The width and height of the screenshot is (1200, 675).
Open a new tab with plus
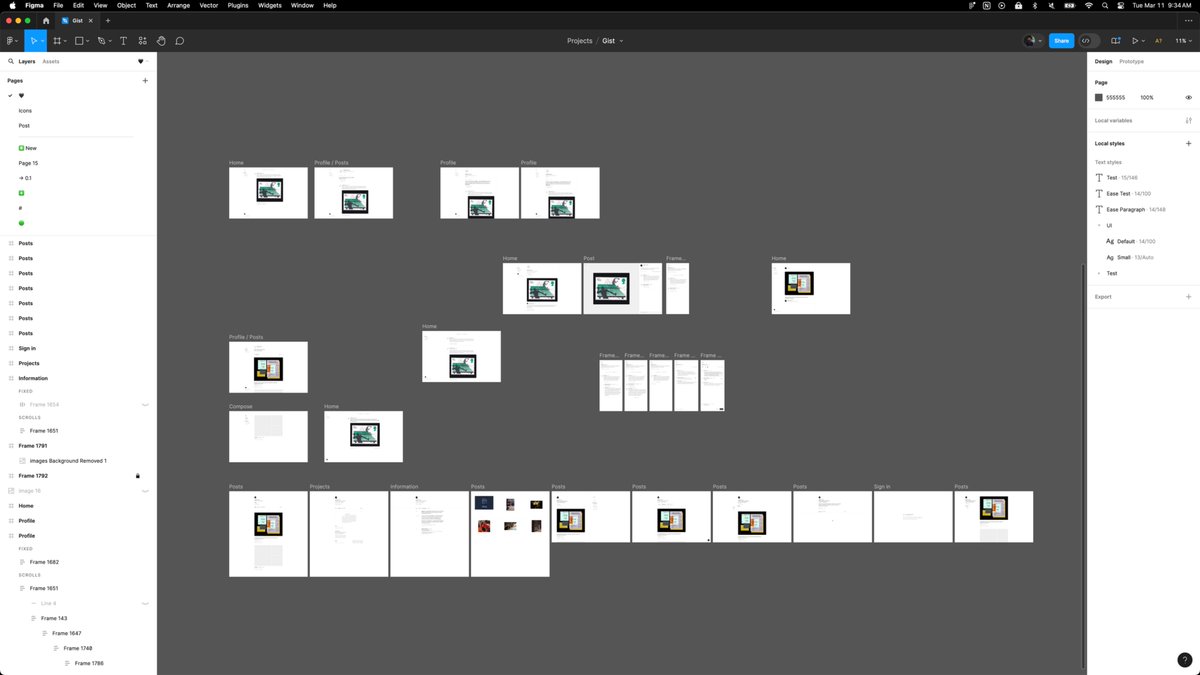tap(108, 20)
